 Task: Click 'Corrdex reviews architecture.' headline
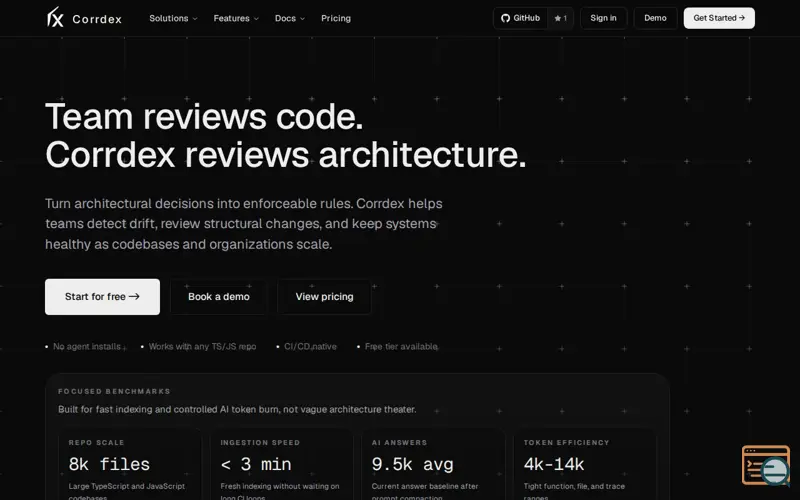tap(286, 155)
